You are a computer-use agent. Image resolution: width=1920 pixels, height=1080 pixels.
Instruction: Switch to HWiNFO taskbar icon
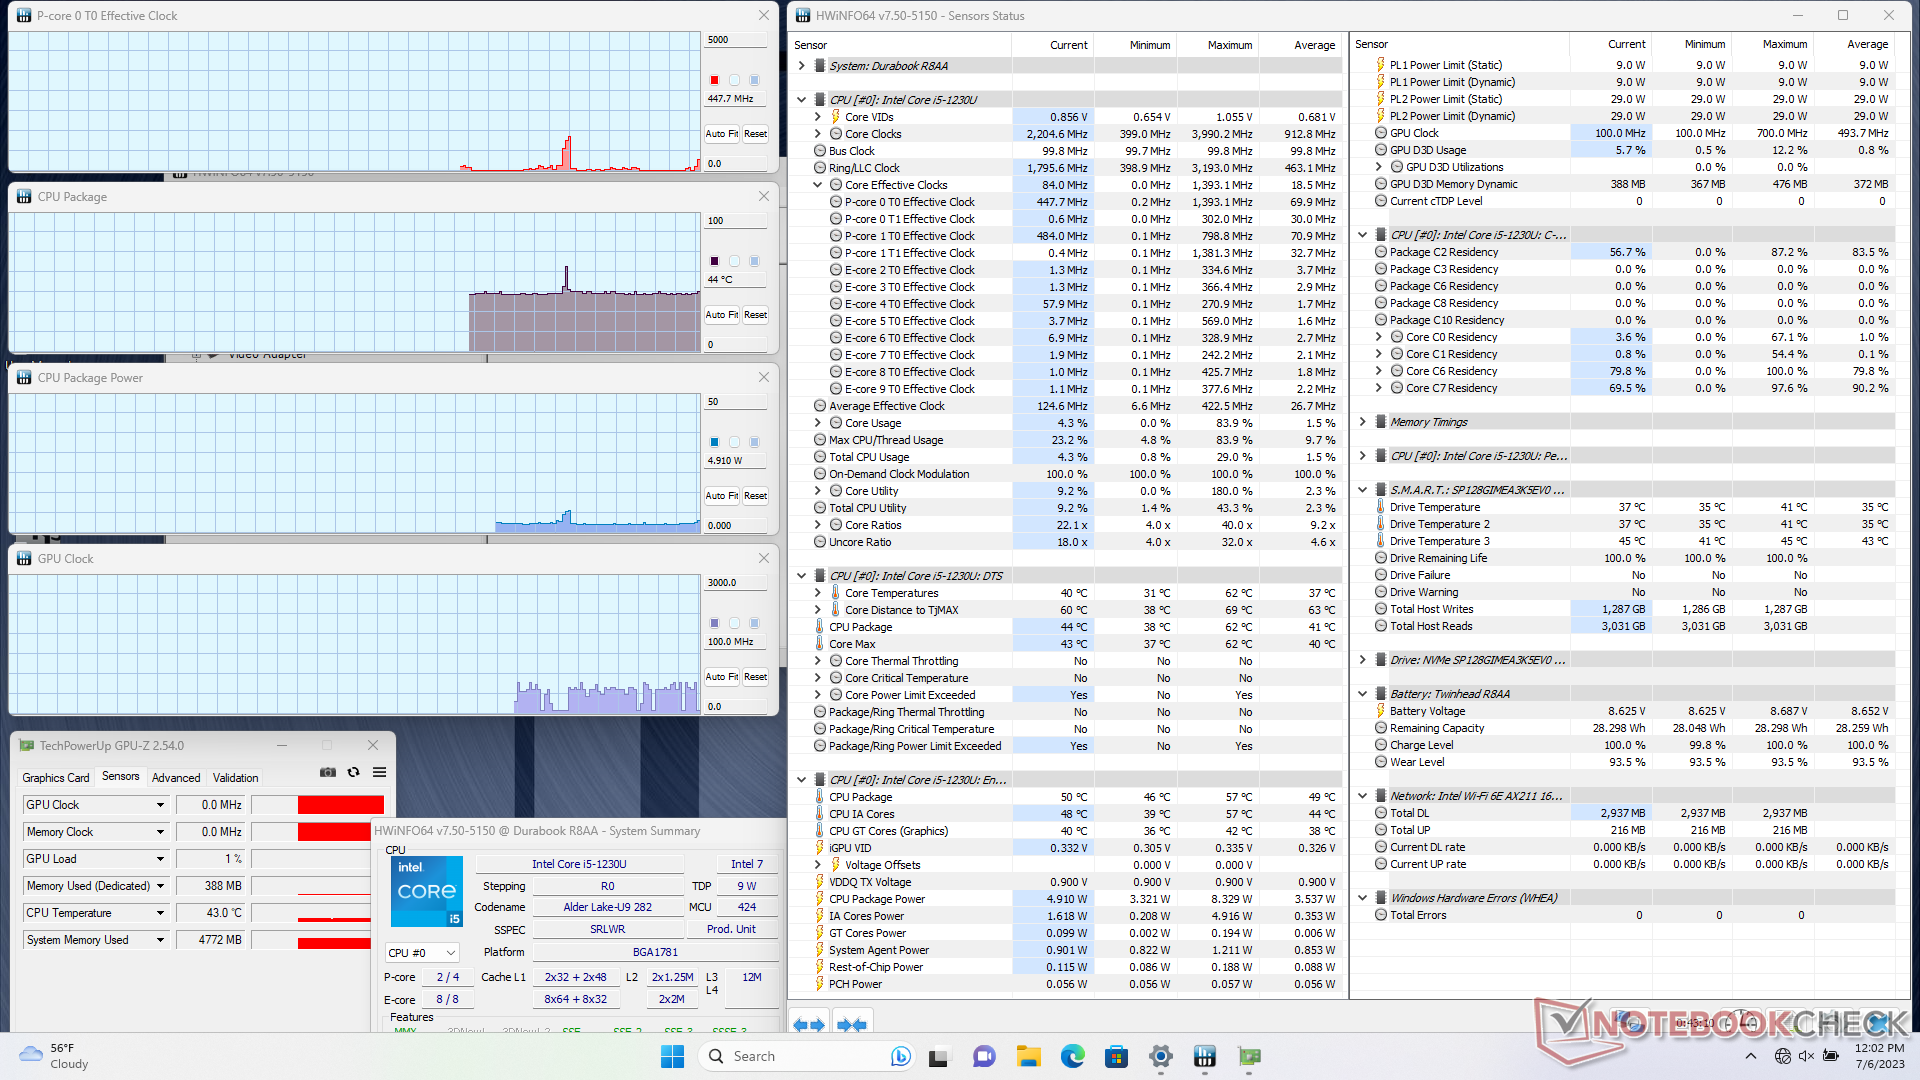coord(1205,1056)
